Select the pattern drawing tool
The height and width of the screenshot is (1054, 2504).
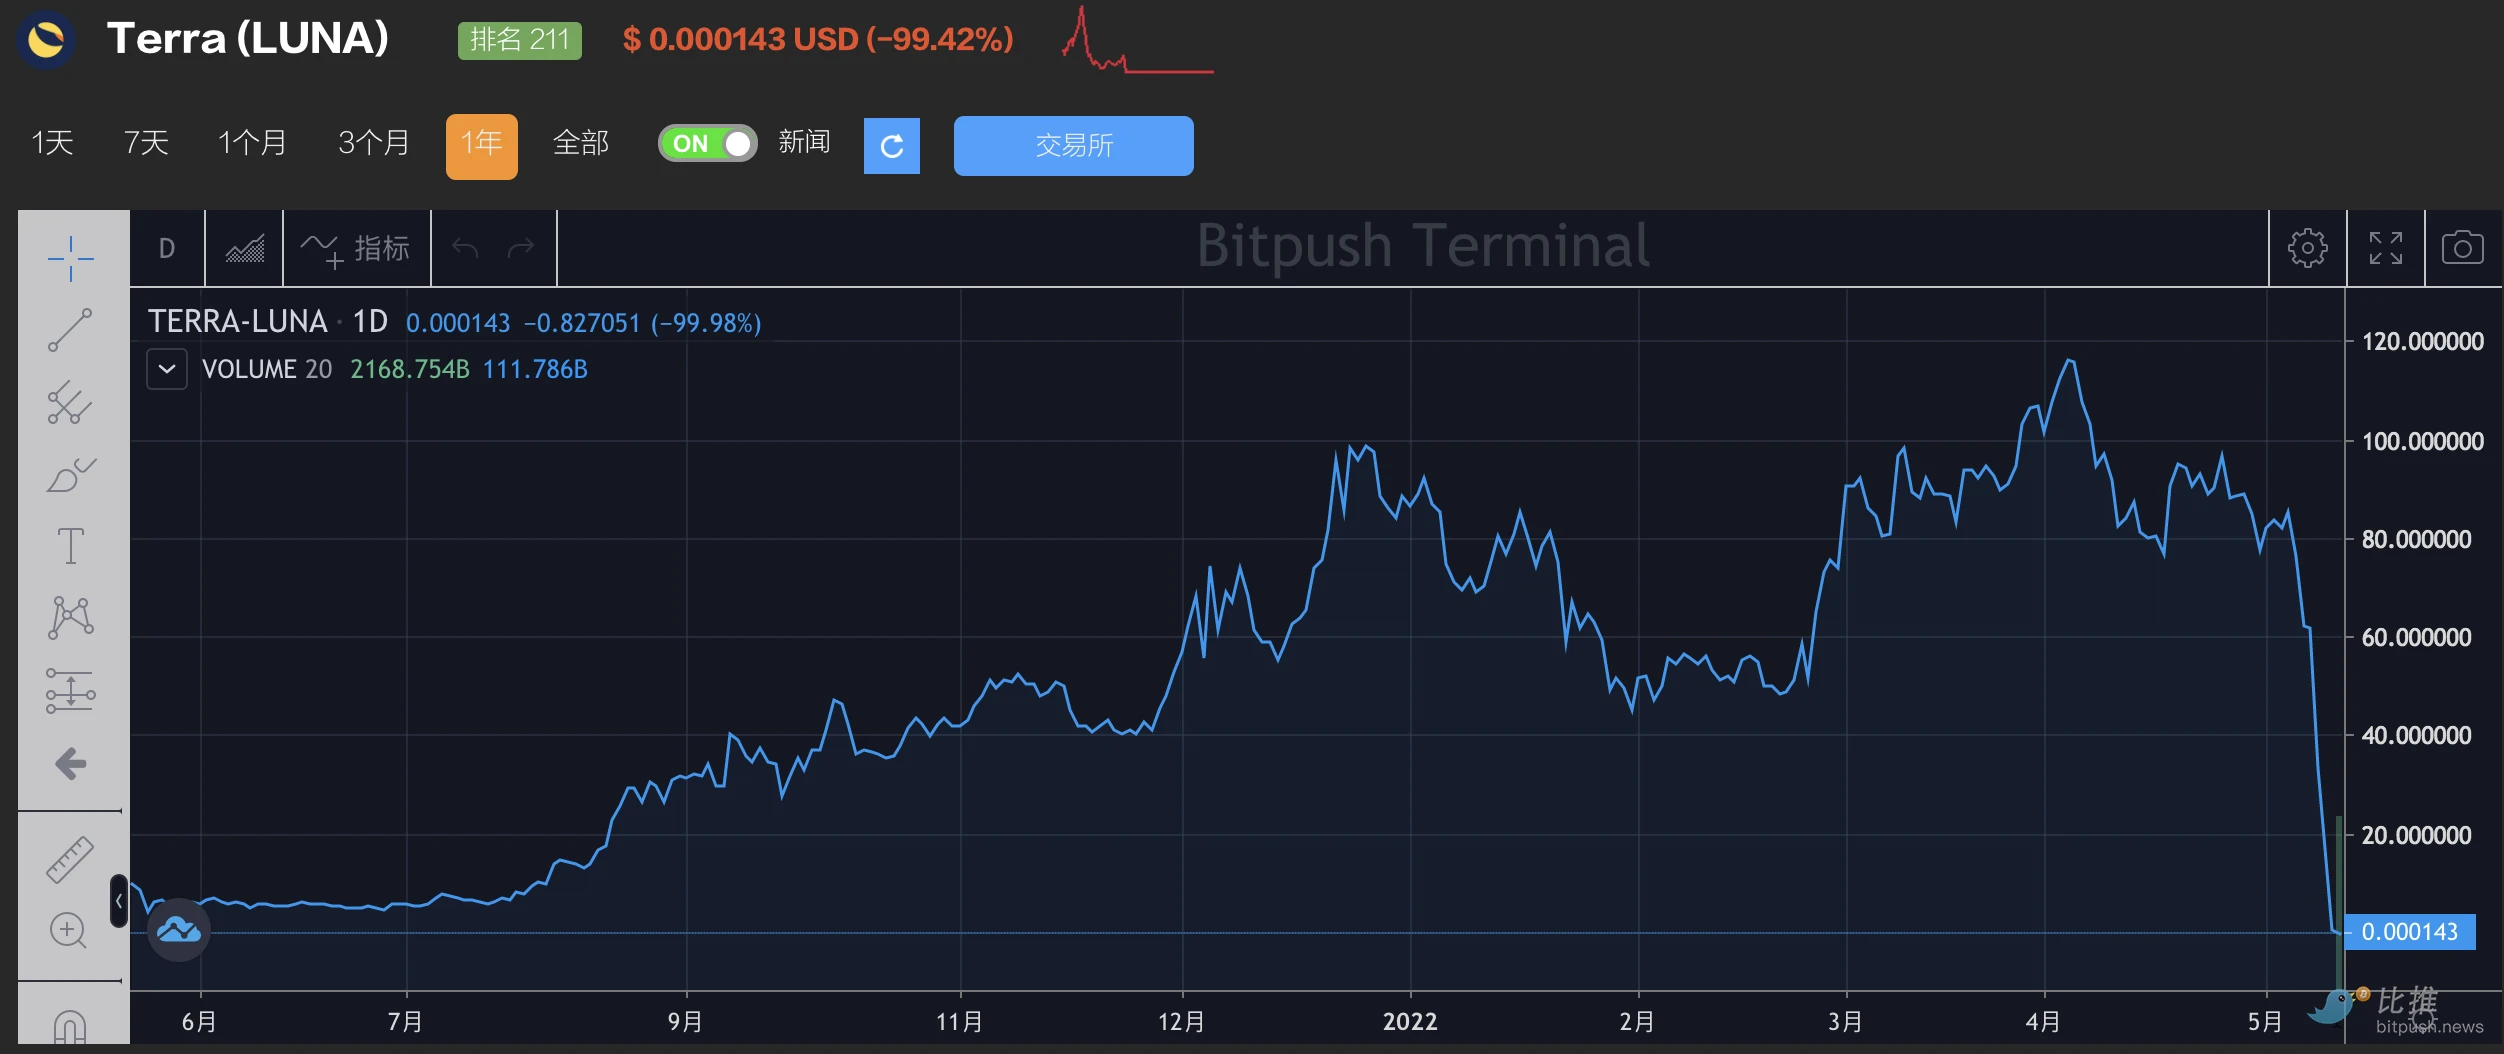coord(71,617)
